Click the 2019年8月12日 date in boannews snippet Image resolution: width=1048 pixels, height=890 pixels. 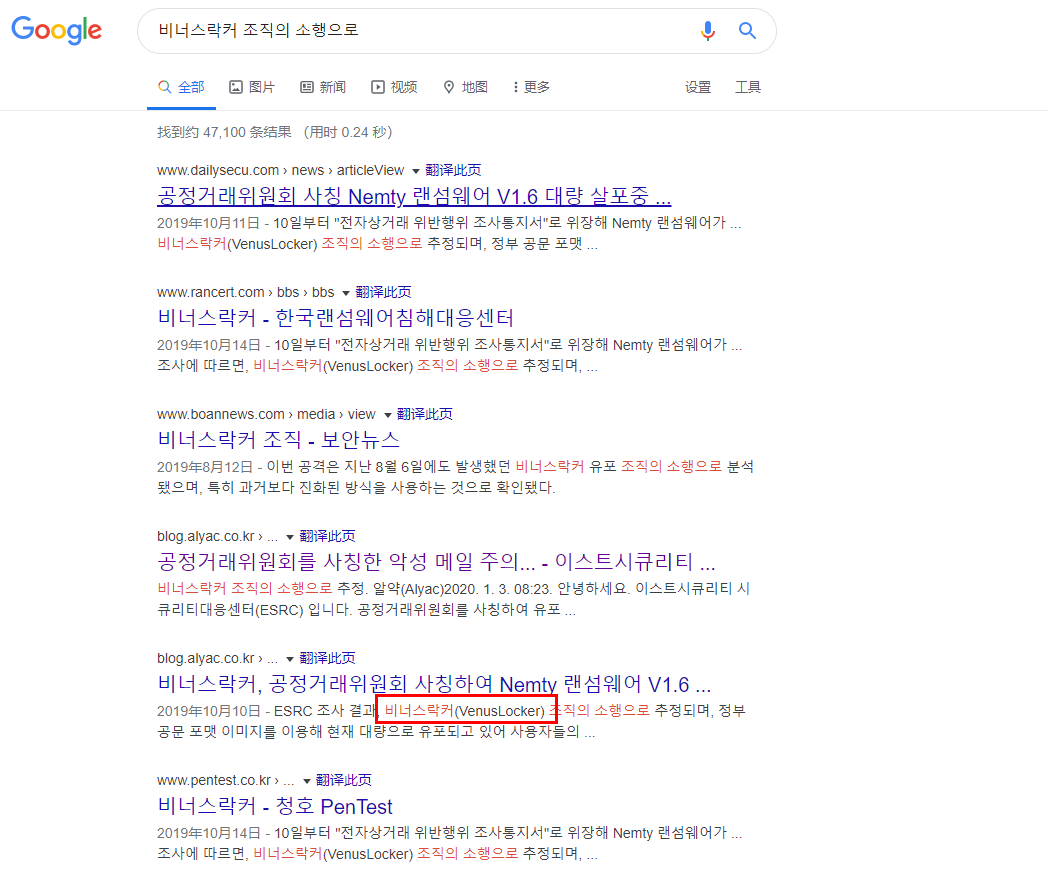tap(205, 466)
